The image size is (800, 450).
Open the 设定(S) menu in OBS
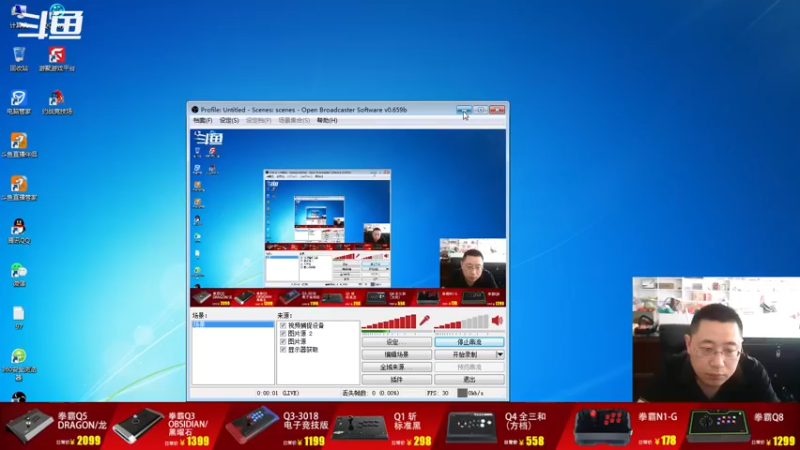tap(229, 120)
